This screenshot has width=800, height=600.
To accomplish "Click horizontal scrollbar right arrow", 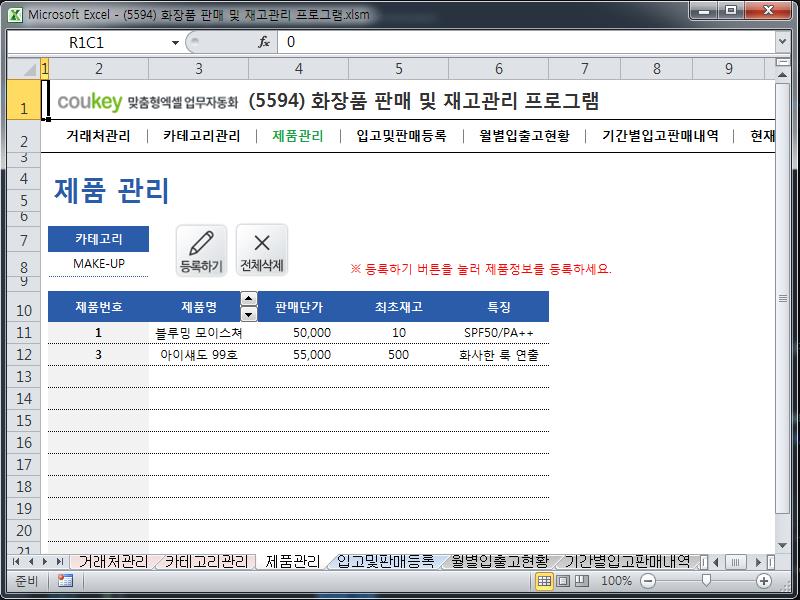I will (759, 562).
